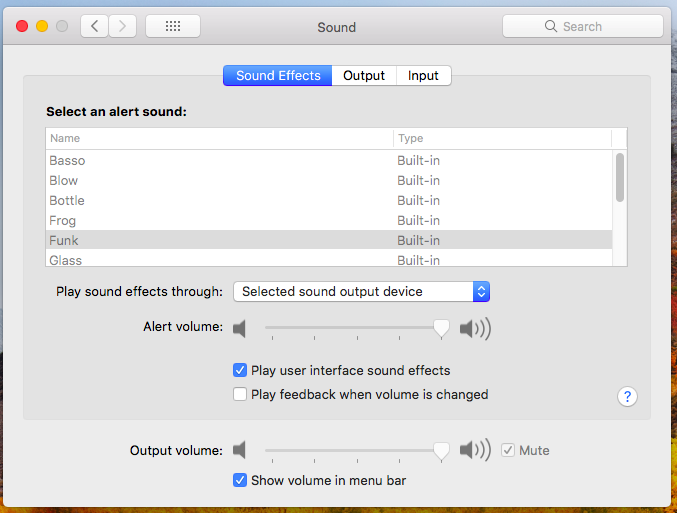The width and height of the screenshot is (677, 513).
Task: Select the Sound Effects tab
Action: pos(278,76)
